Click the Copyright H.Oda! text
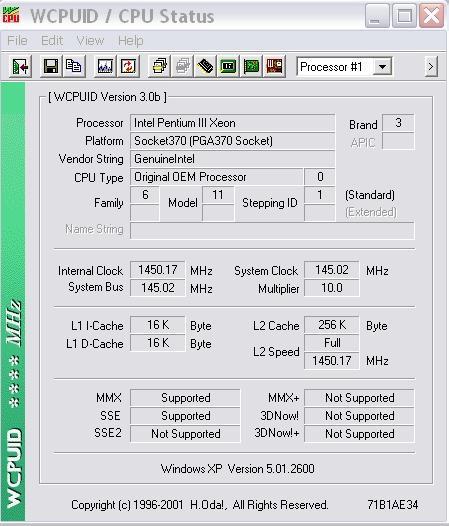This screenshot has height=526, width=449. pyautogui.click(x=200, y=505)
